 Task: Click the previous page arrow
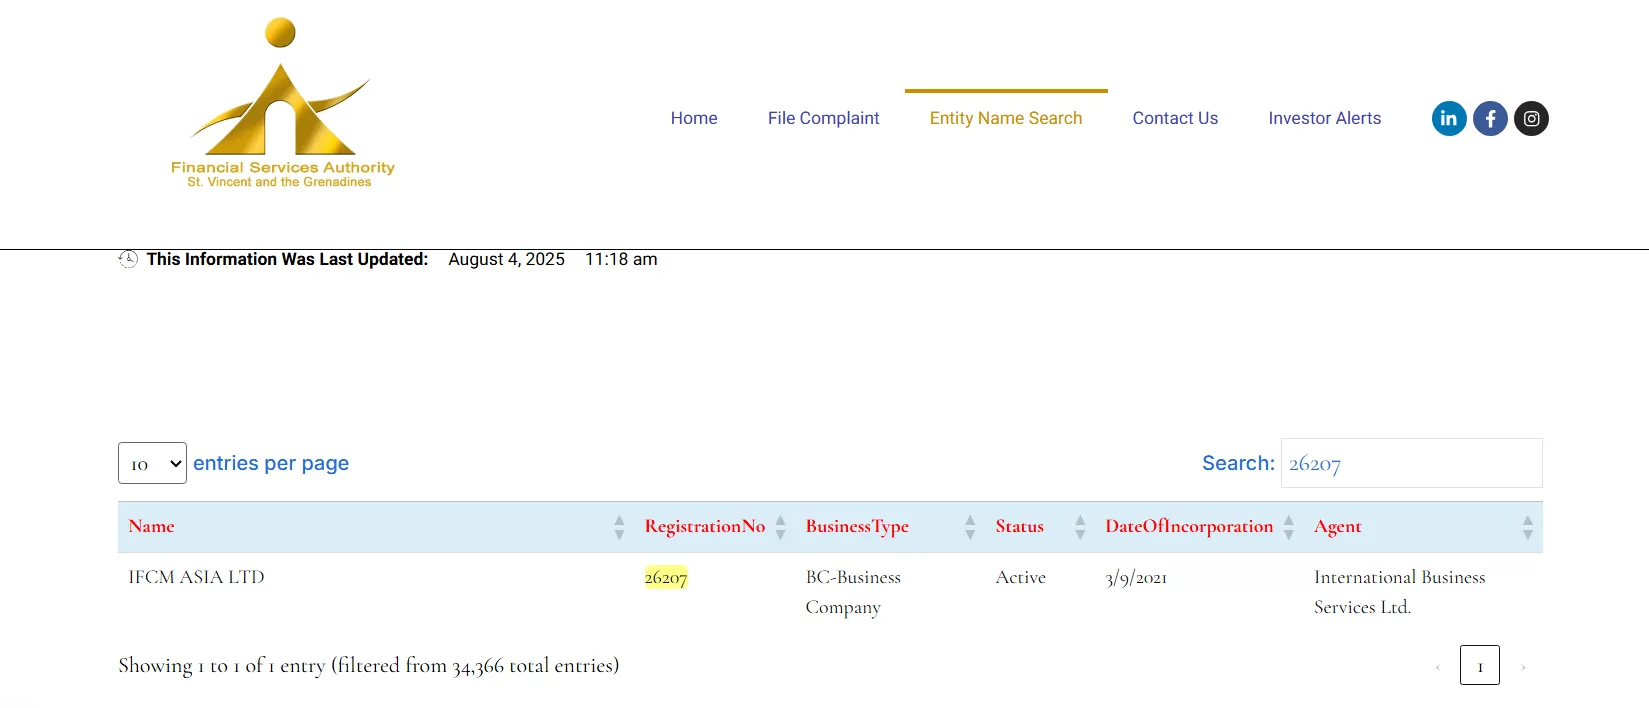(x=1438, y=667)
